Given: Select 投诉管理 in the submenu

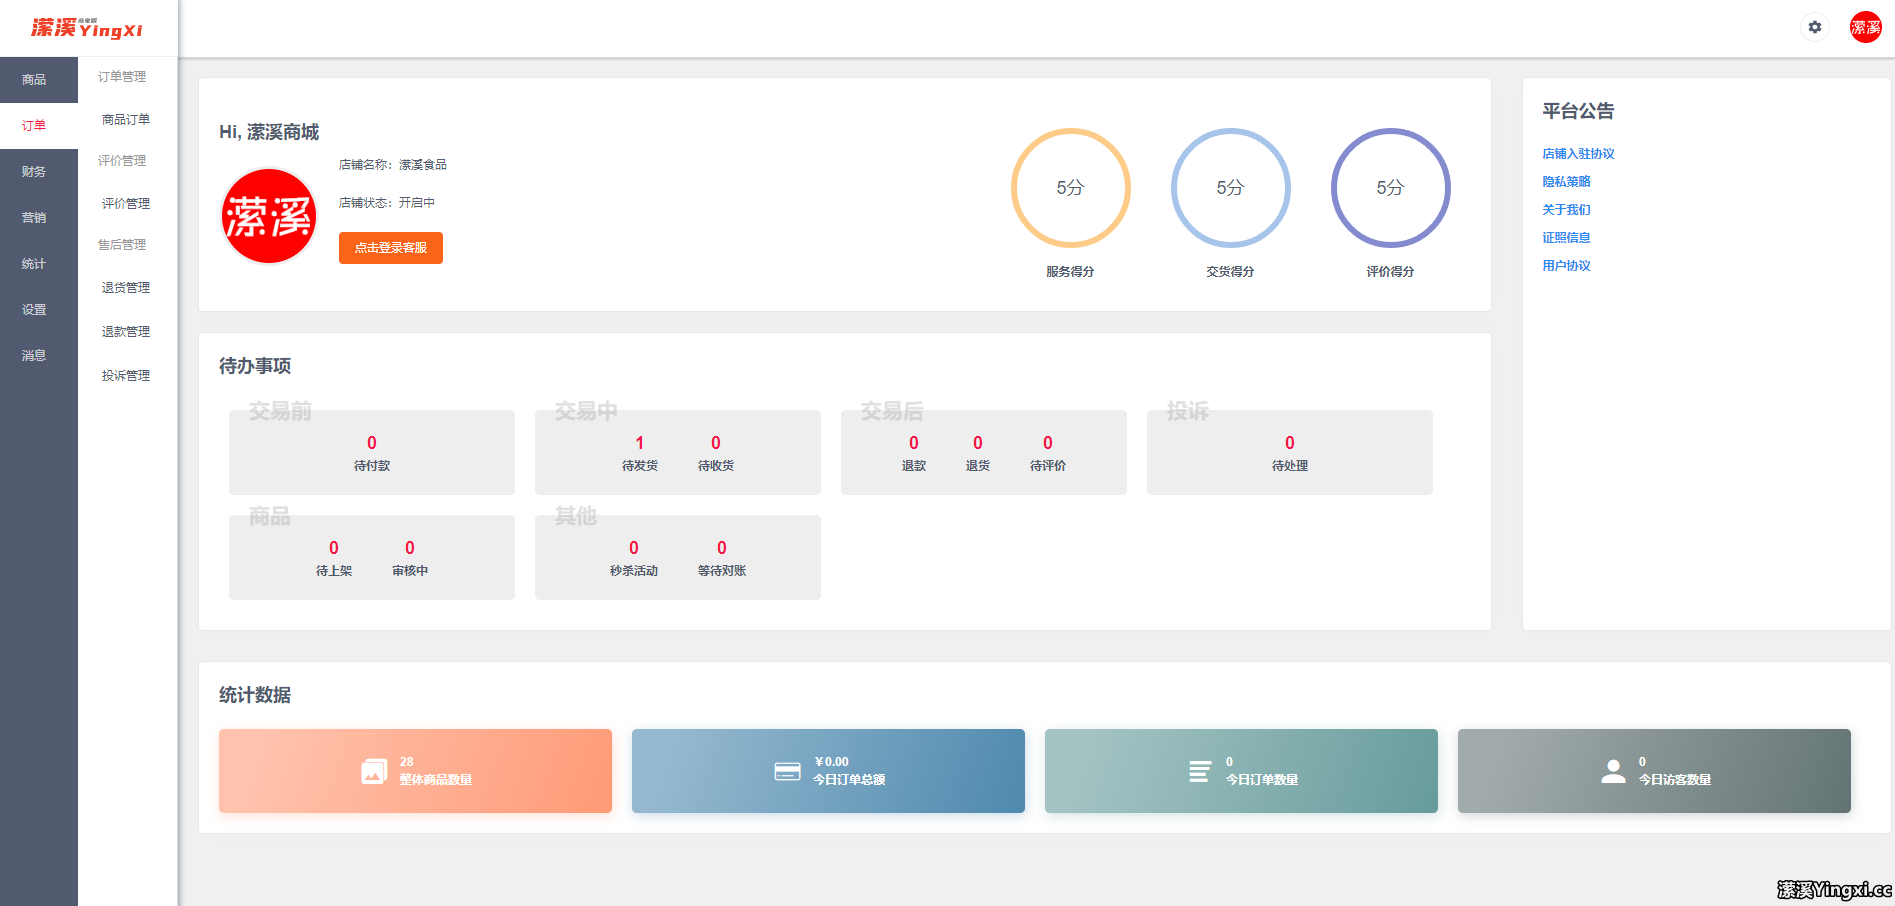Looking at the screenshot, I should coord(126,376).
